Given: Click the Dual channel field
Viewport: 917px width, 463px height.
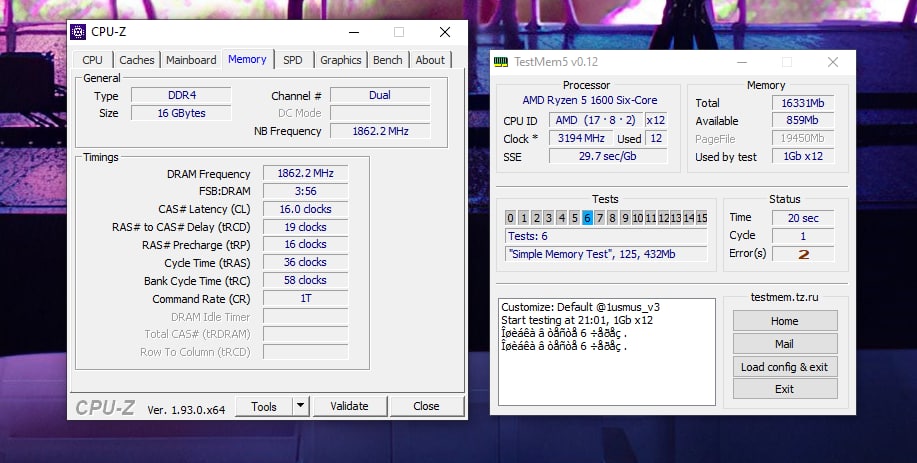Looking at the screenshot, I should 380,95.
